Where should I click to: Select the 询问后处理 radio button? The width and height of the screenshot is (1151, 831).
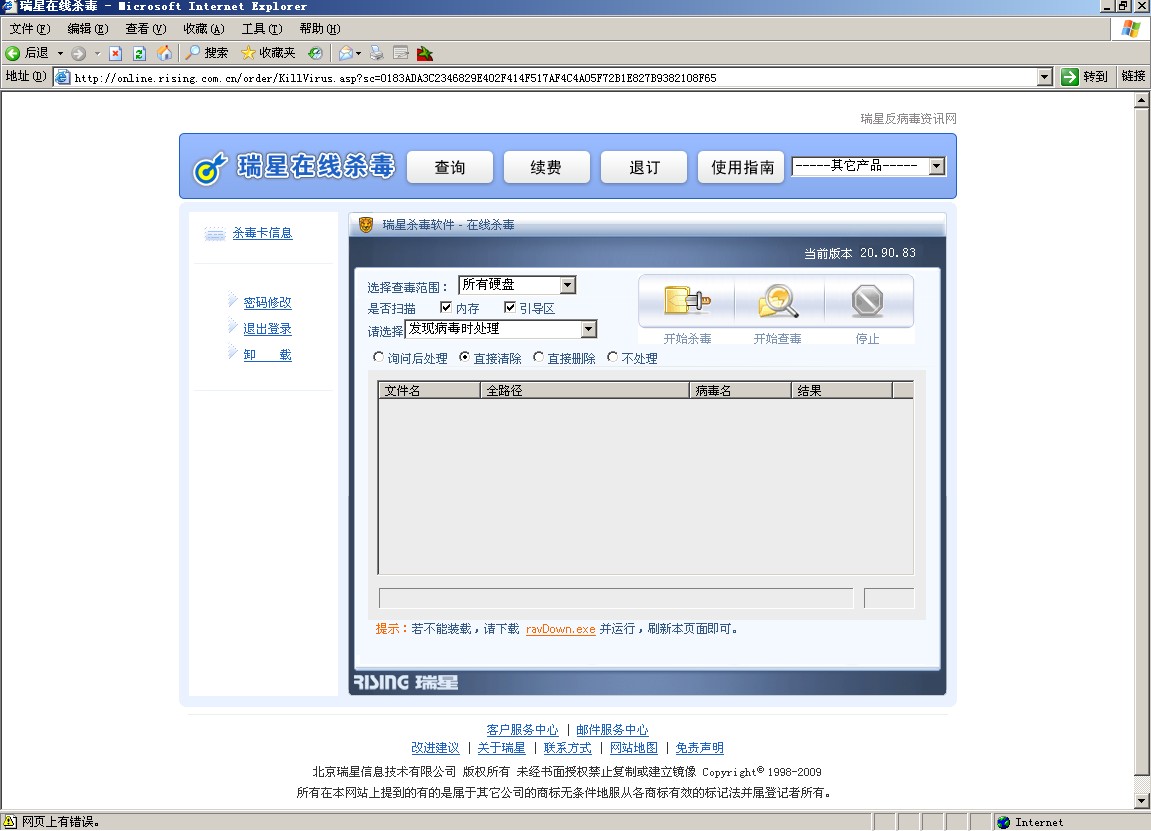378,357
